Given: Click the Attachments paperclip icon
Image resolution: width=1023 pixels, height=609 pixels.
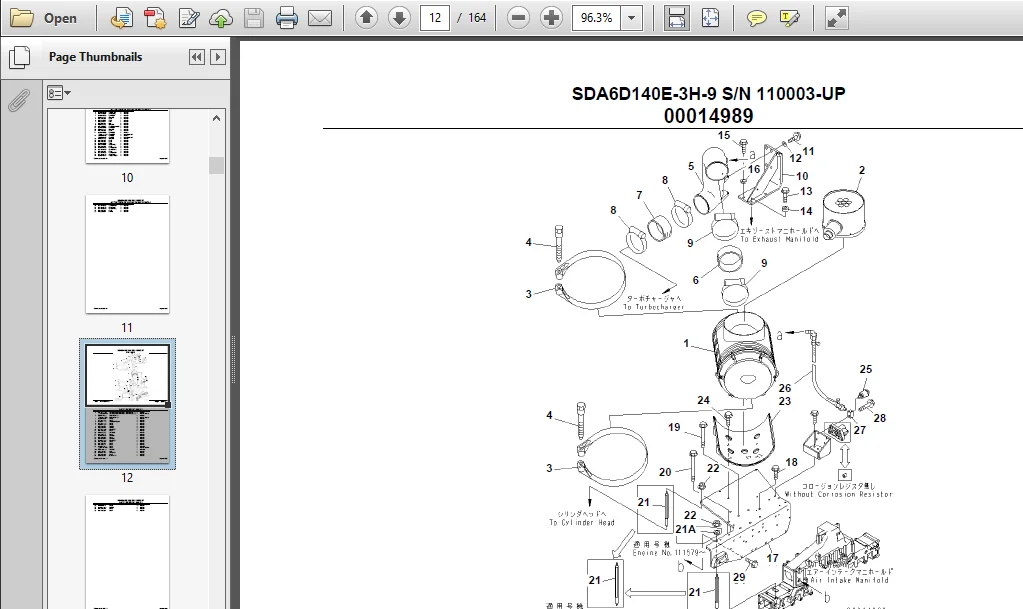Looking at the screenshot, I should [x=19, y=101].
